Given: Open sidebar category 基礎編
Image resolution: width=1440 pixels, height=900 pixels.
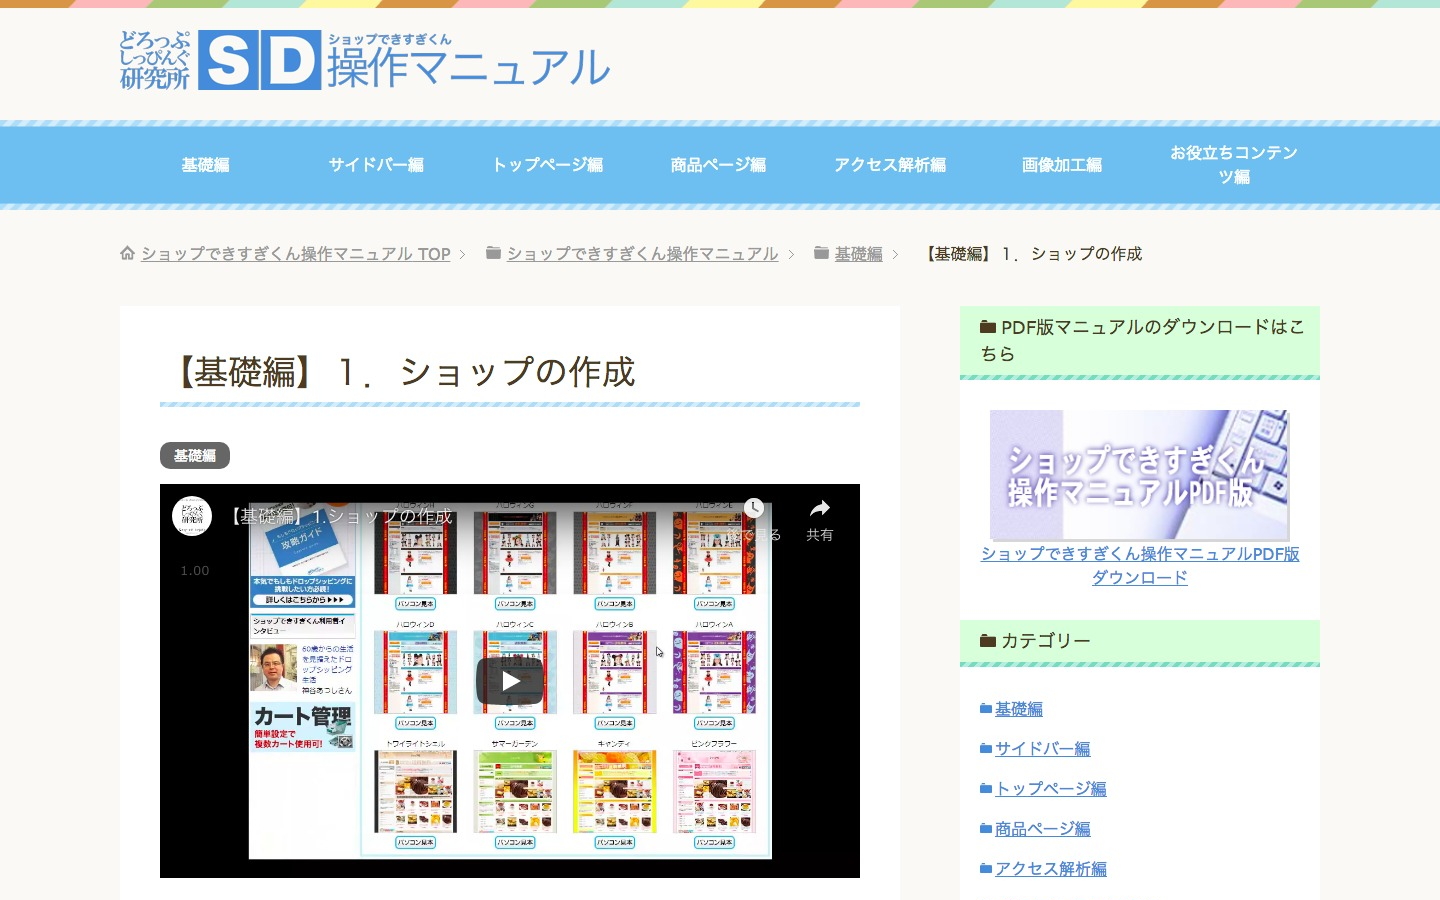Looking at the screenshot, I should (x=1019, y=709).
